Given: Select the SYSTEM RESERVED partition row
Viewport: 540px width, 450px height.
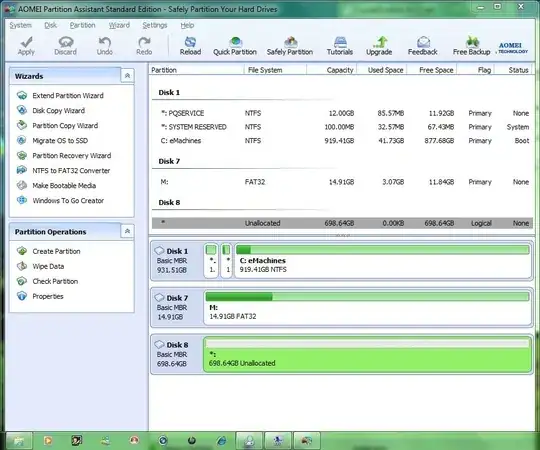Looking at the screenshot, I should pyautogui.click(x=342, y=127).
